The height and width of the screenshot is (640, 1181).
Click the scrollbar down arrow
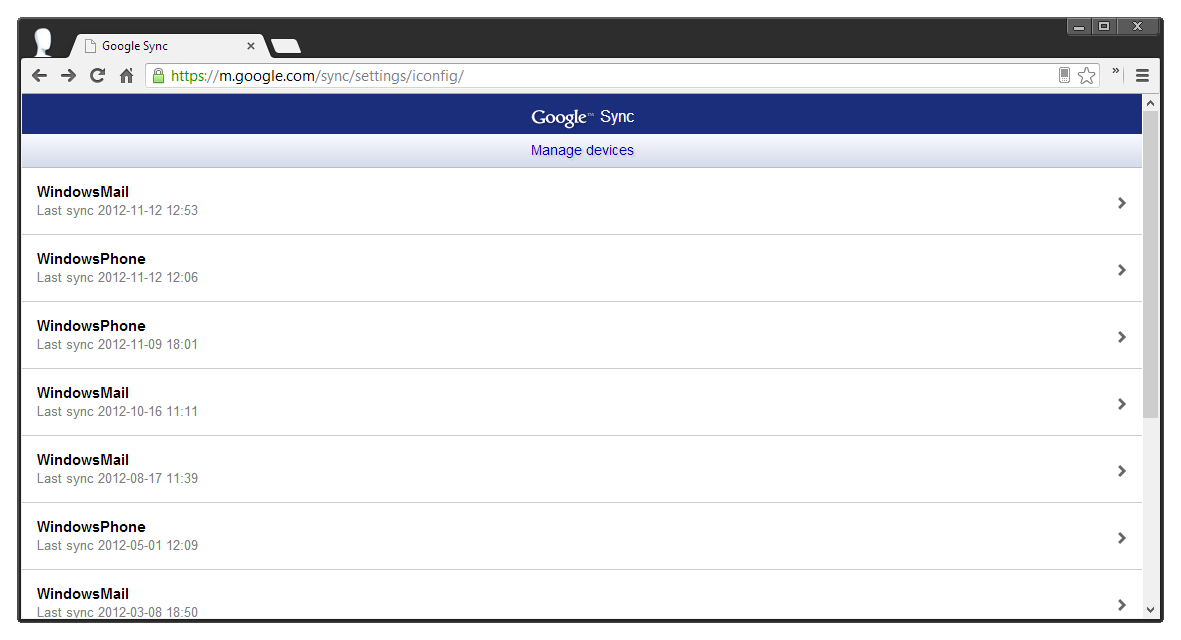pos(1150,609)
